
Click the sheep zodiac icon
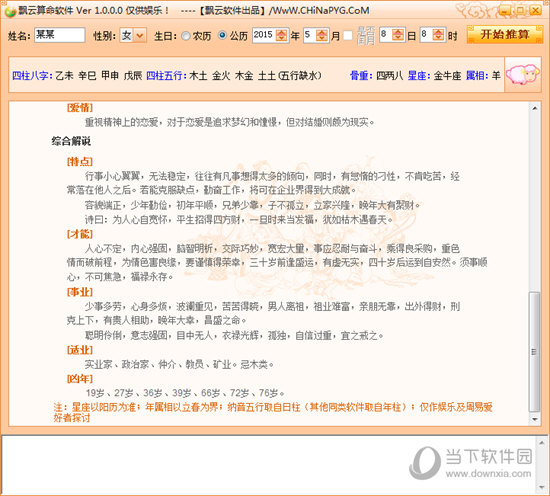pos(522,75)
